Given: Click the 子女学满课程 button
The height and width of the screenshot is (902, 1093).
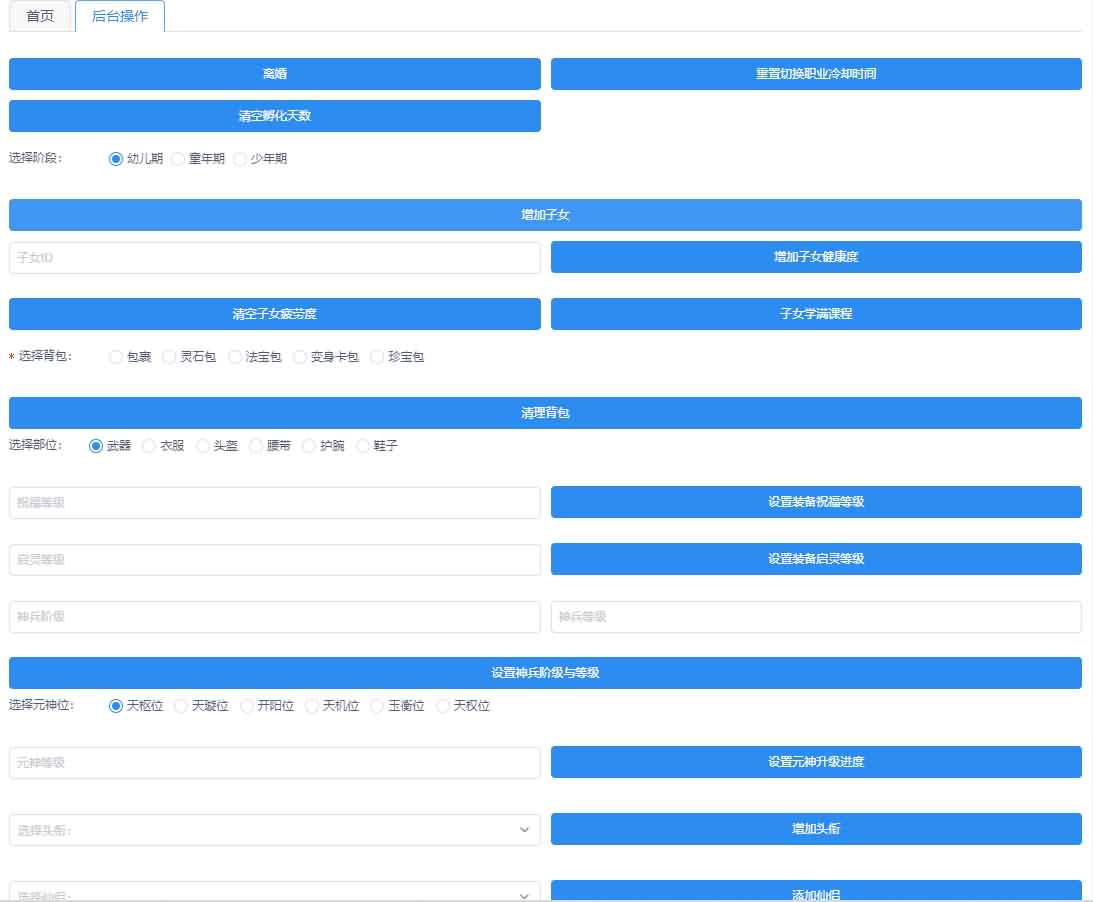Looking at the screenshot, I should (x=816, y=314).
